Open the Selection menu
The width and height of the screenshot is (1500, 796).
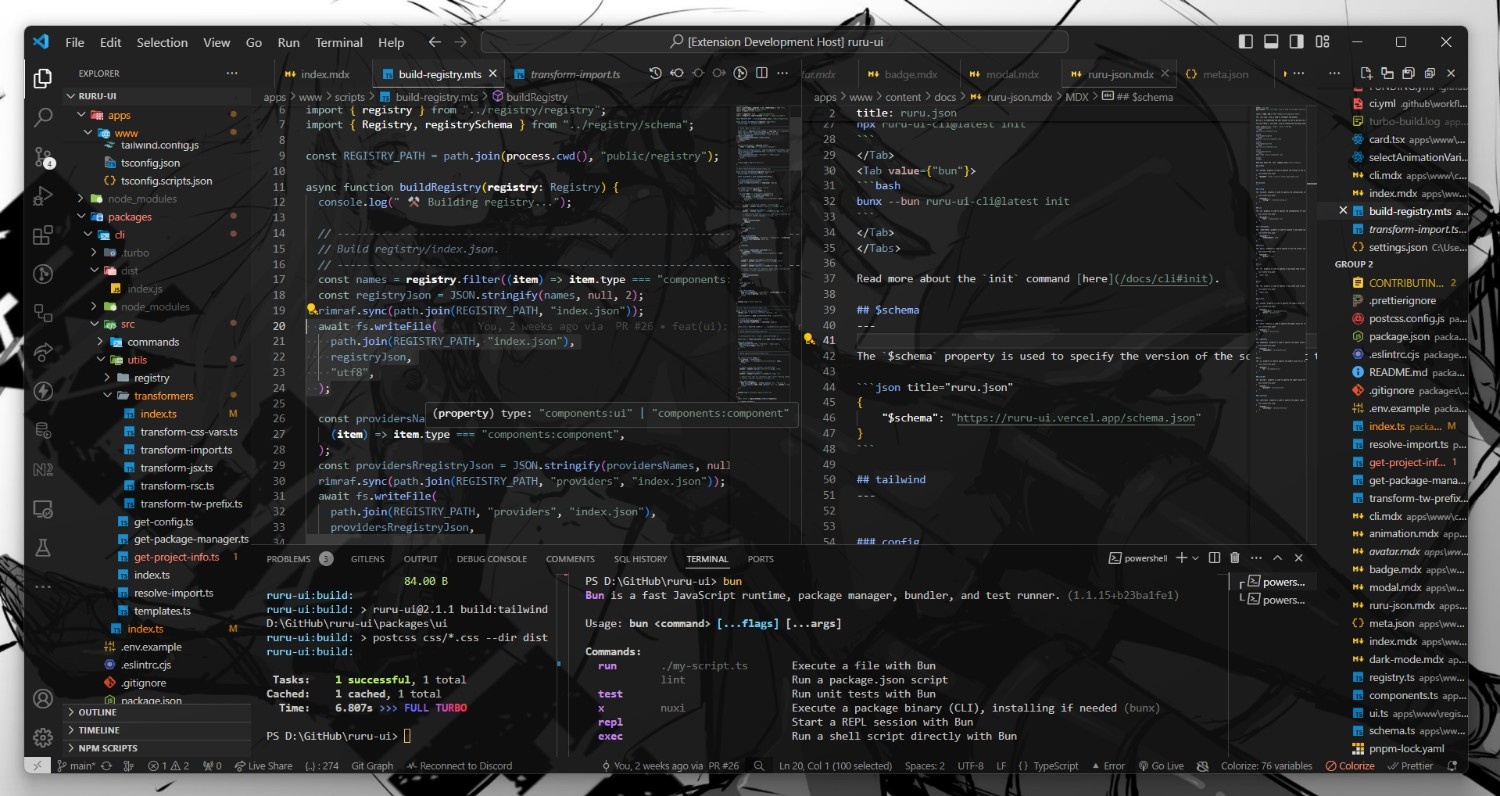point(162,42)
